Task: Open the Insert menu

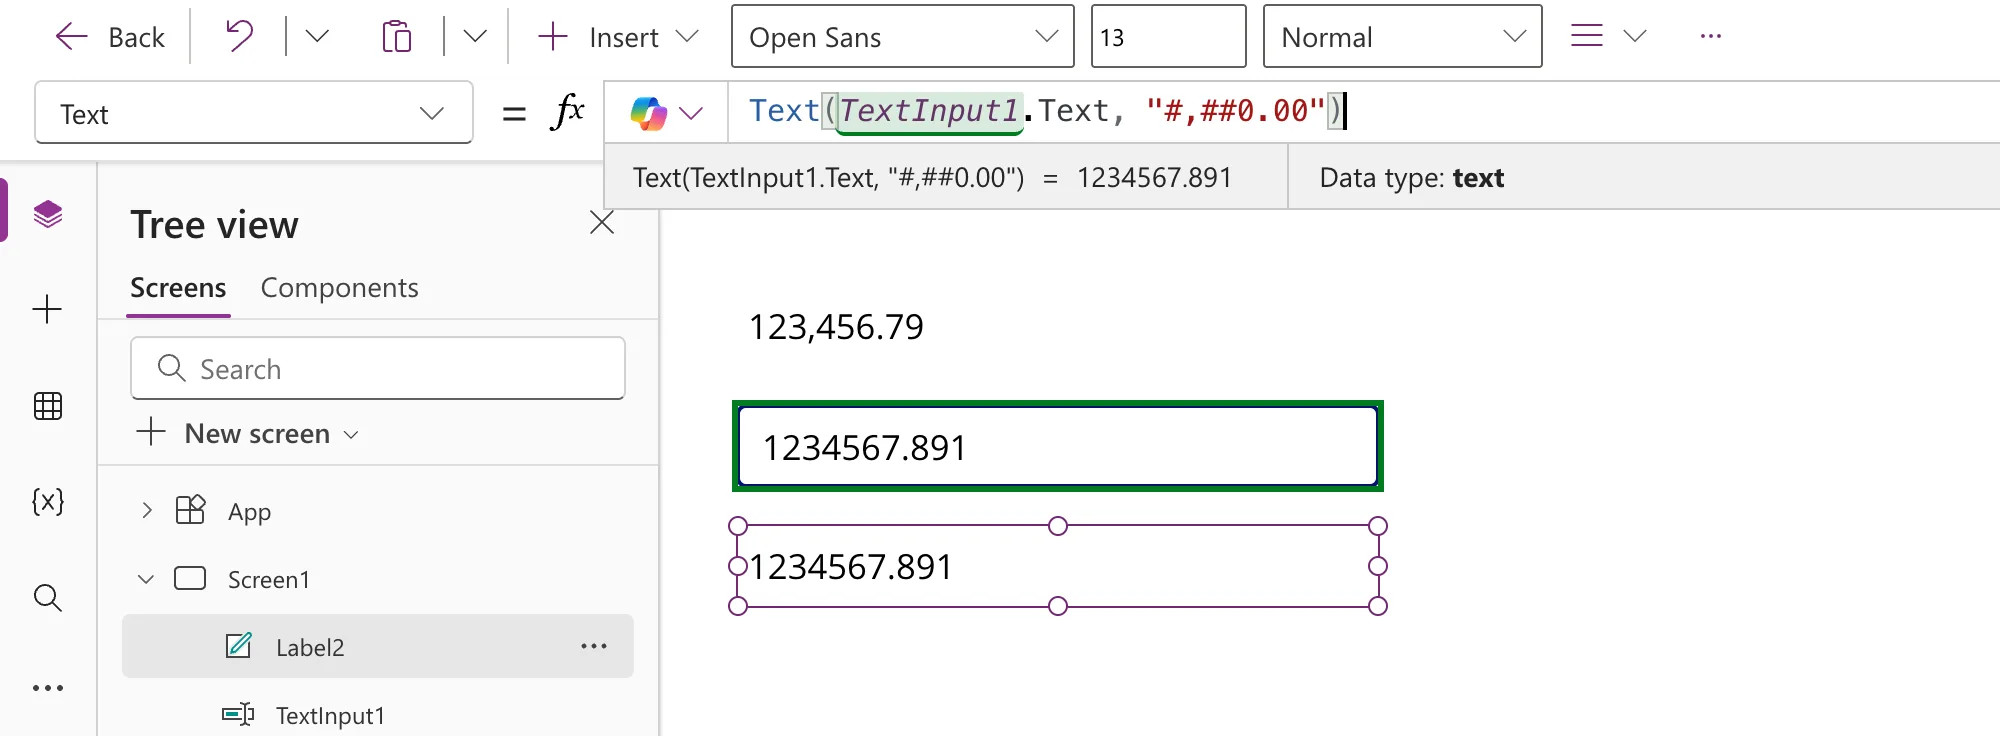Action: [618, 37]
